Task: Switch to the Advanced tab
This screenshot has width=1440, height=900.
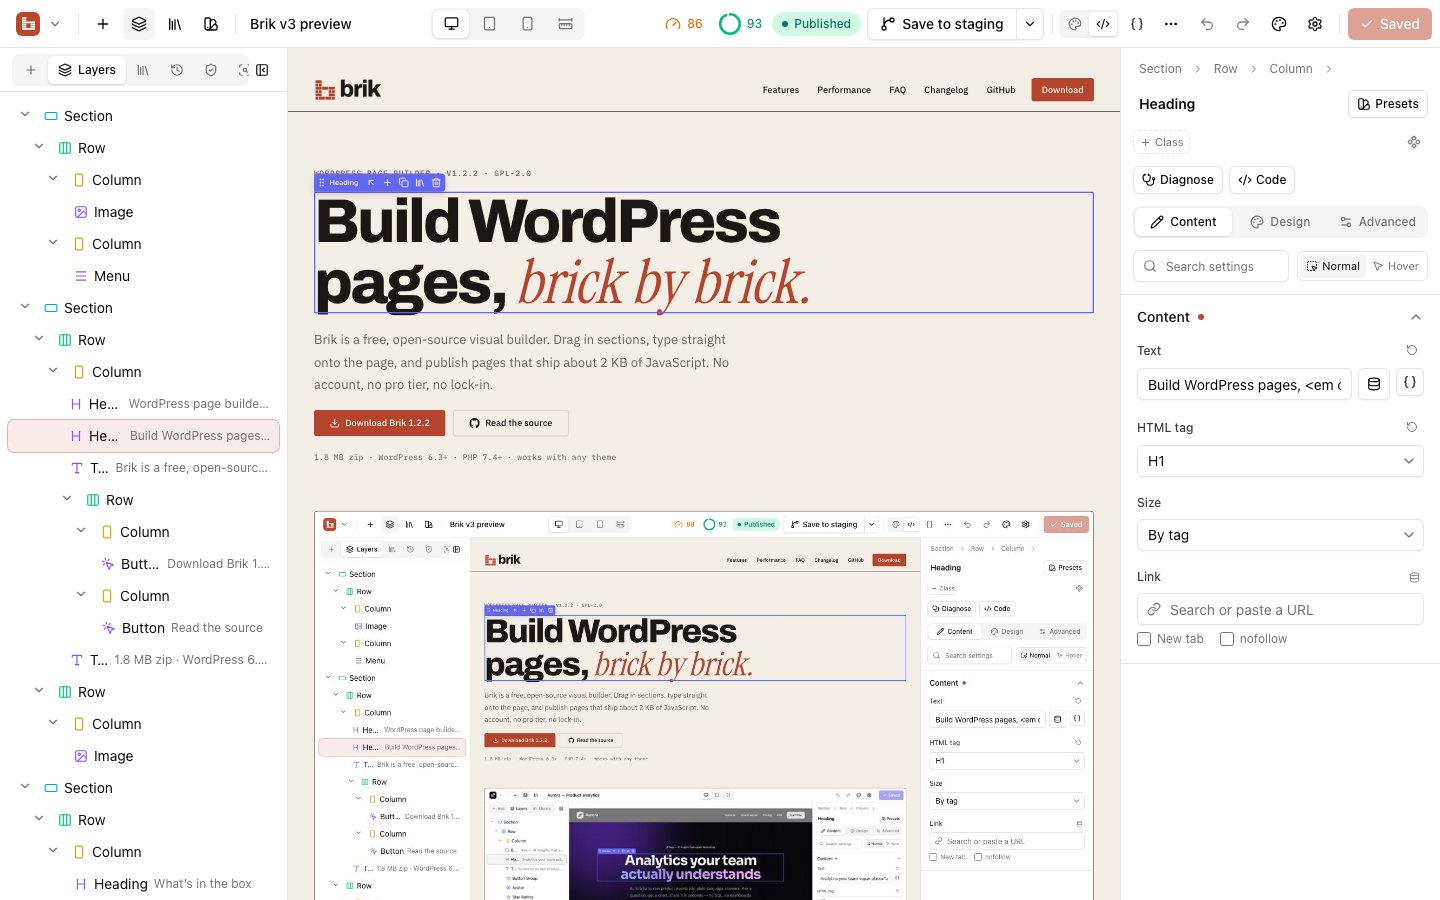Action: click(1378, 222)
